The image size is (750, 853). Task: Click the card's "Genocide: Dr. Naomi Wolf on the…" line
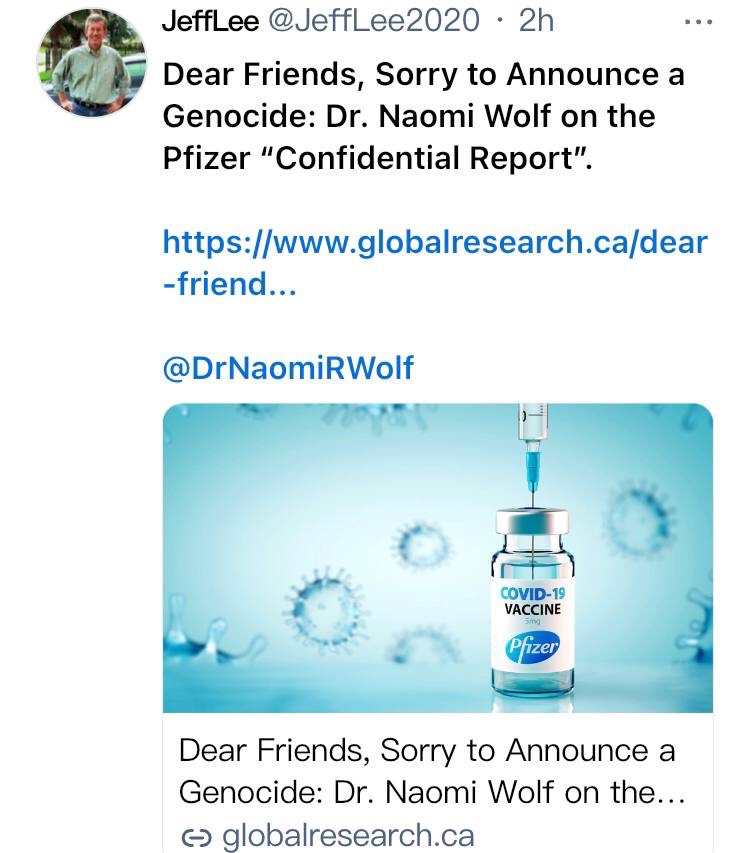click(431, 792)
